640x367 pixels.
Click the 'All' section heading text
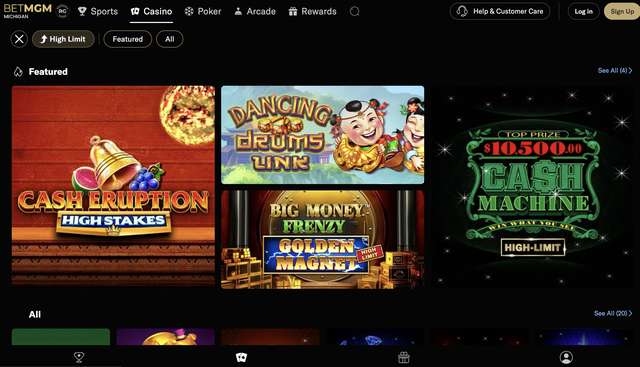point(35,314)
